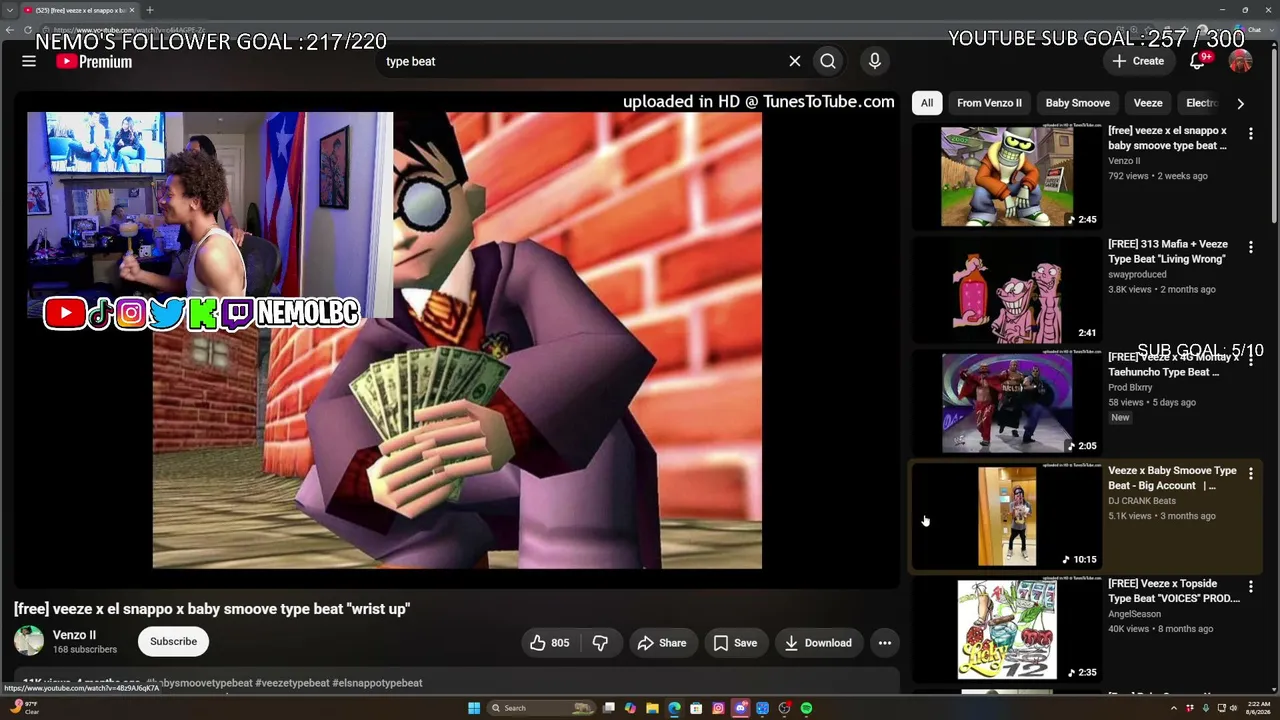Open options menu for the Taehuncho Type Beat video
The height and width of the screenshot is (720, 1280).
pyautogui.click(x=1250, y=360)
